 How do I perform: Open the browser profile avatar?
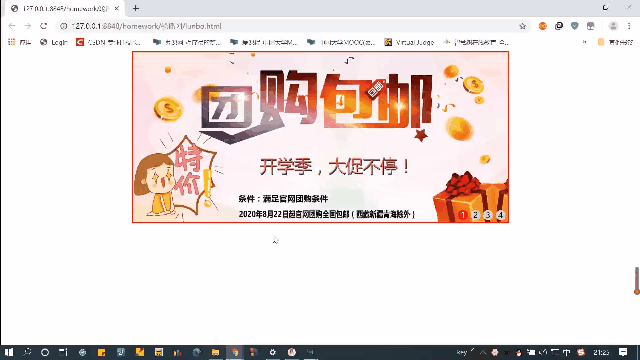613,26
